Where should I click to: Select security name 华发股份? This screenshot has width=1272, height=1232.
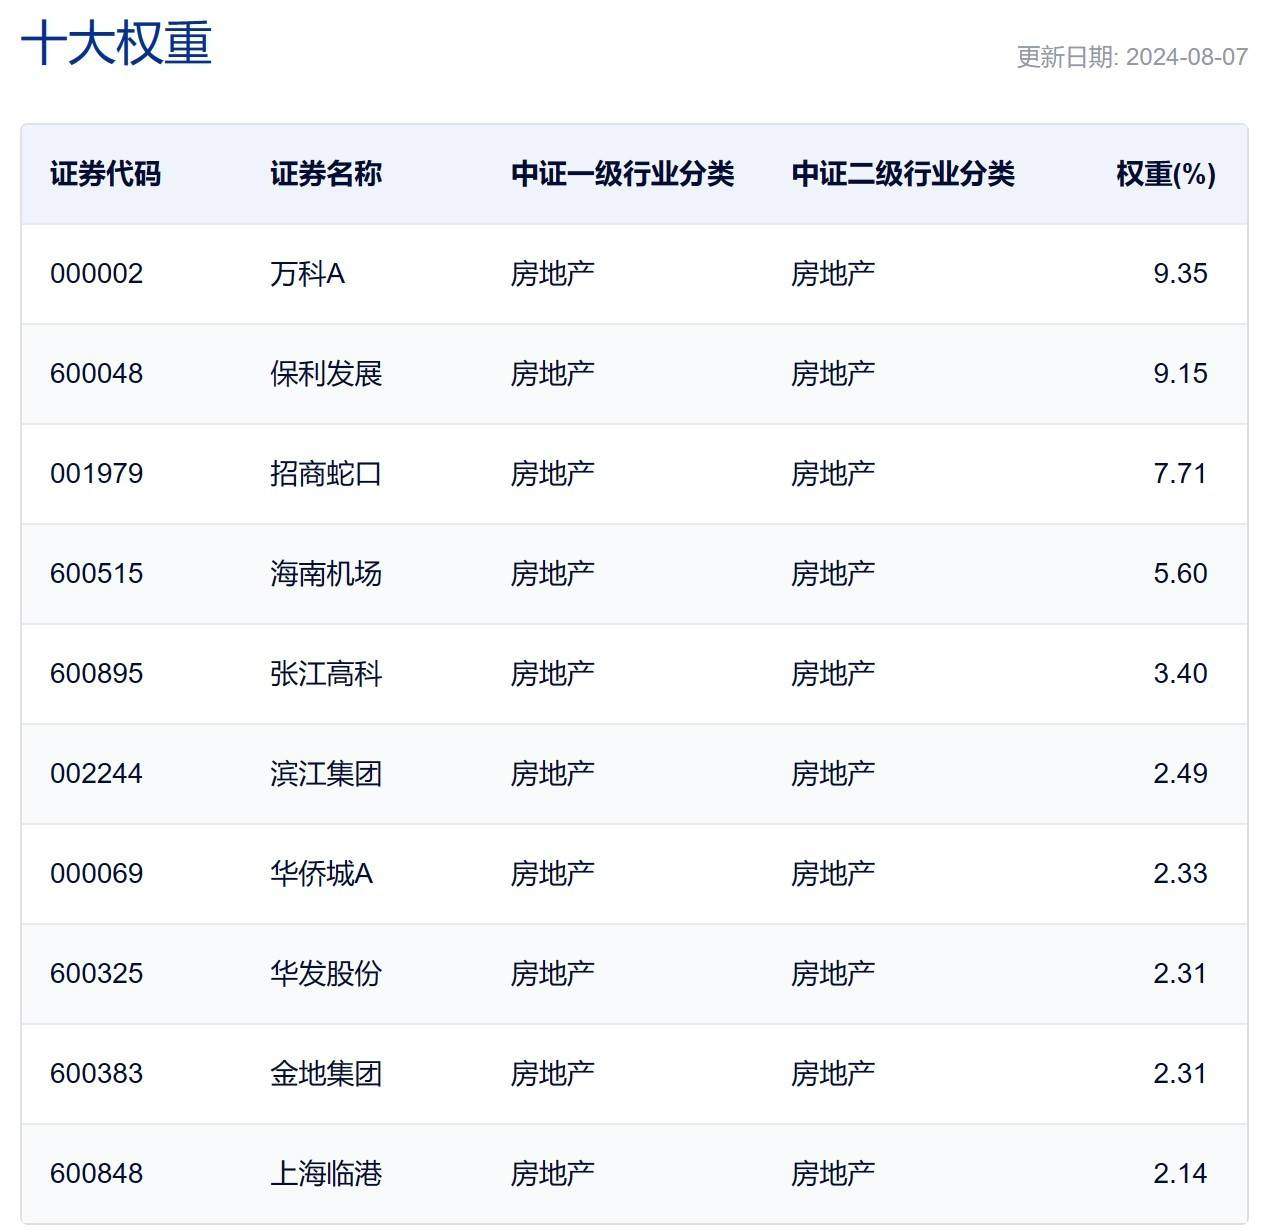[326, 974]
